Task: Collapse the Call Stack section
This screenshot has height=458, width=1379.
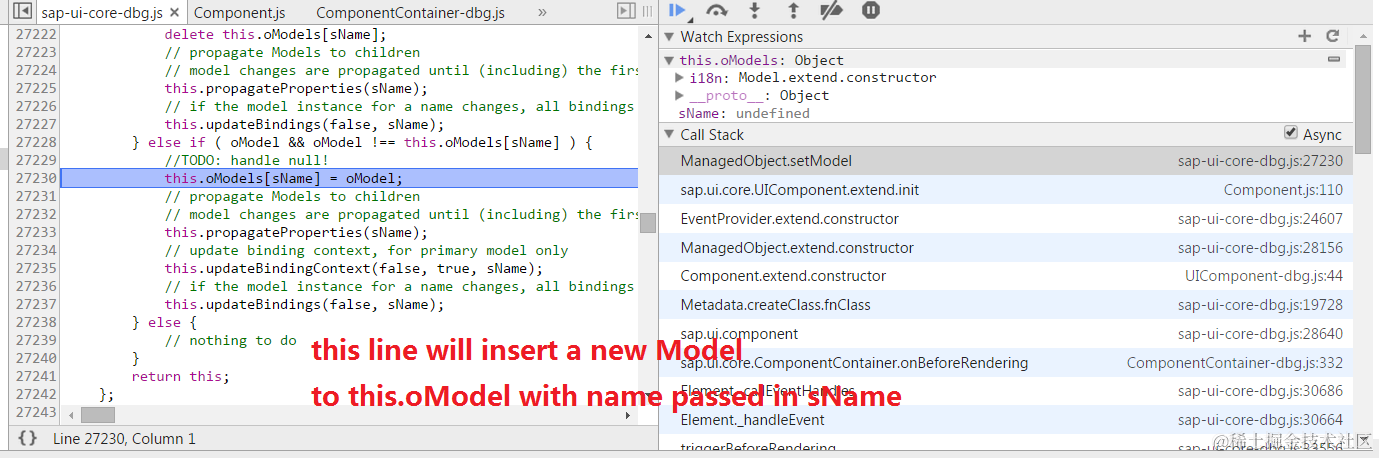Action: click(669, 135)
